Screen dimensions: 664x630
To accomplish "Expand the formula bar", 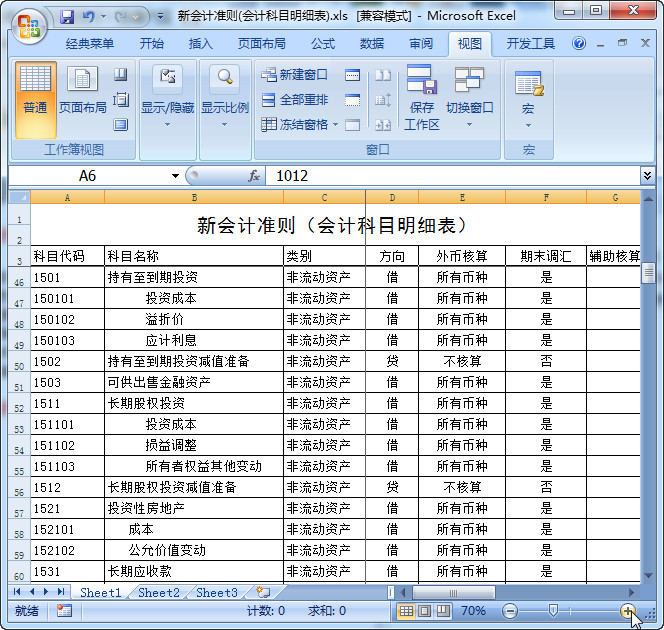I will pos(647,176).
